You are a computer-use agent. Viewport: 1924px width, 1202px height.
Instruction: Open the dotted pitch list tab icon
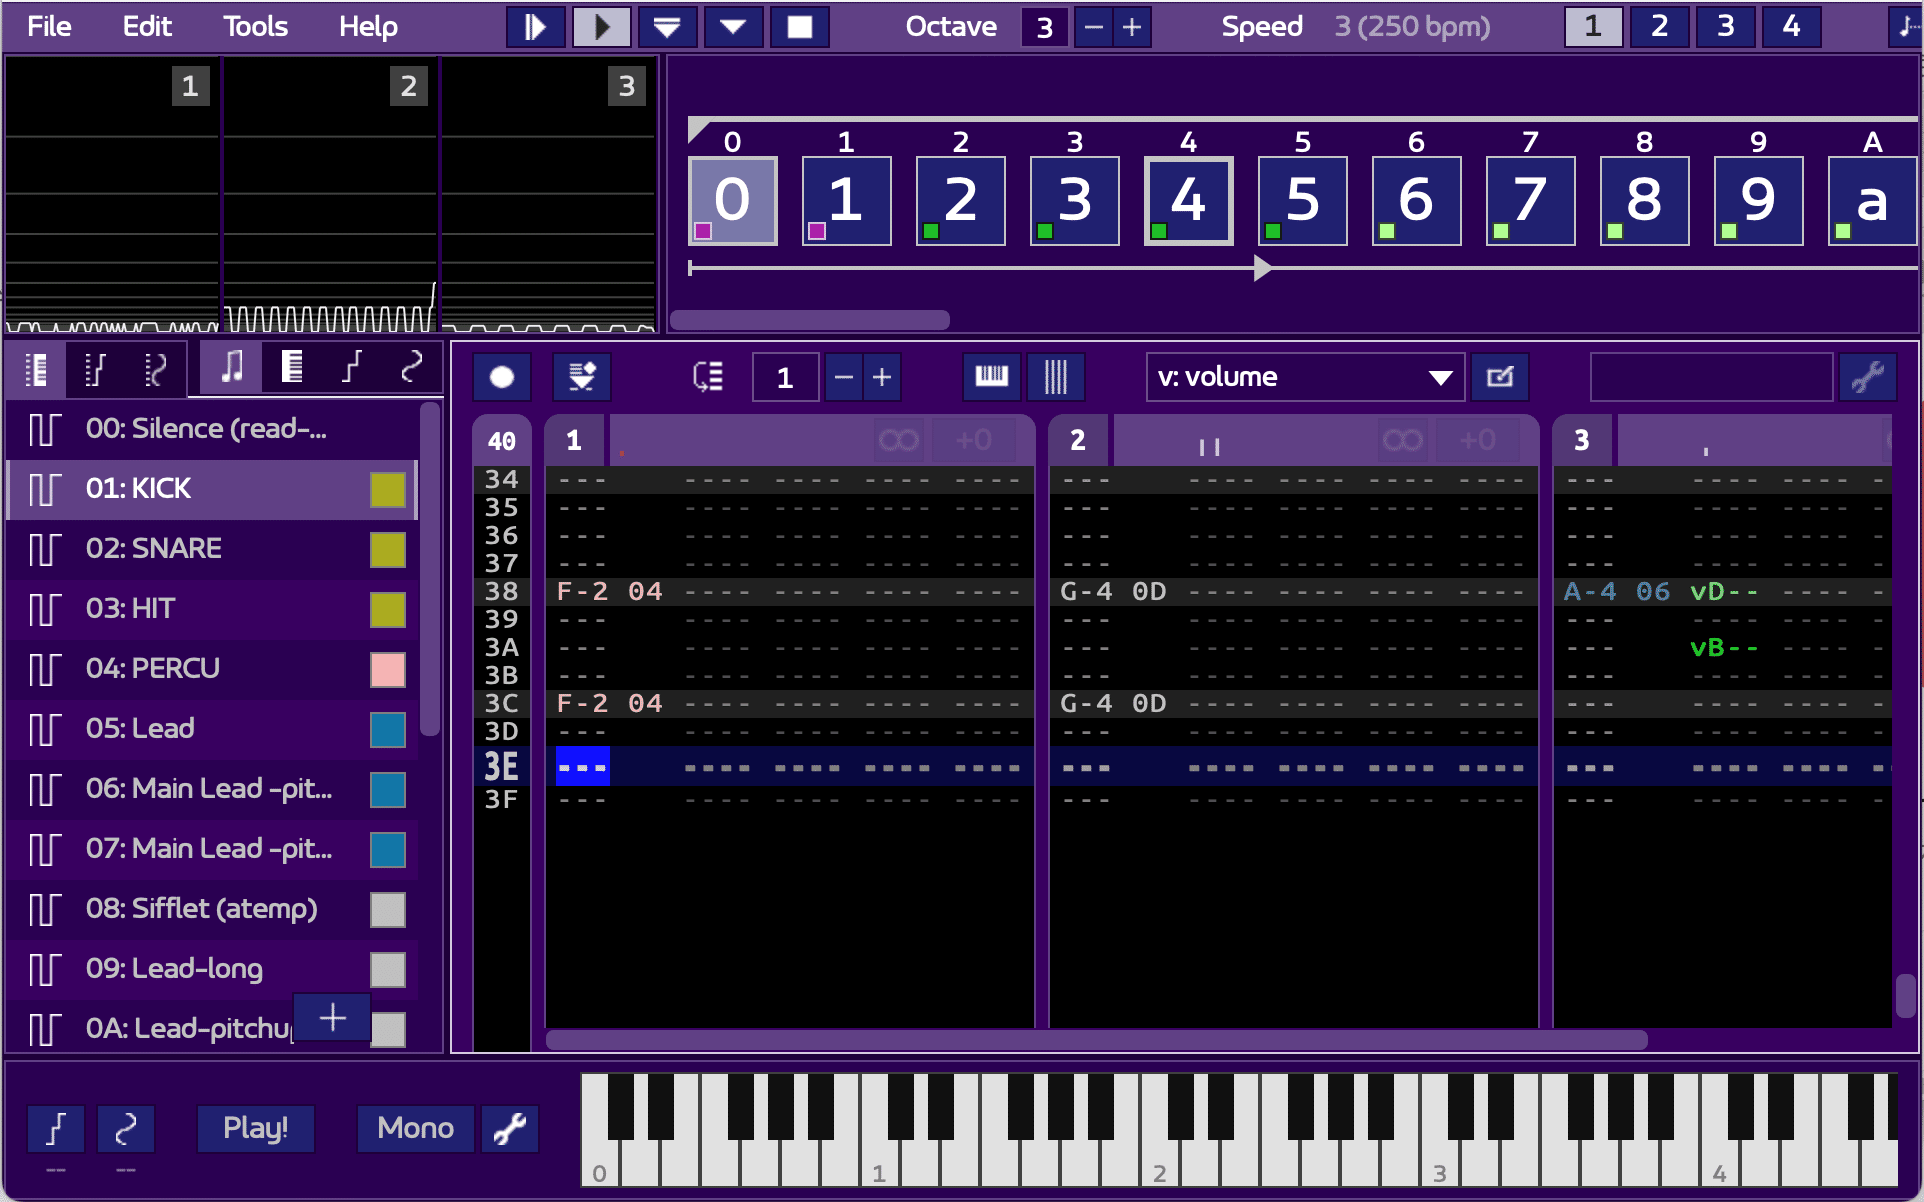tap(155, 370)
